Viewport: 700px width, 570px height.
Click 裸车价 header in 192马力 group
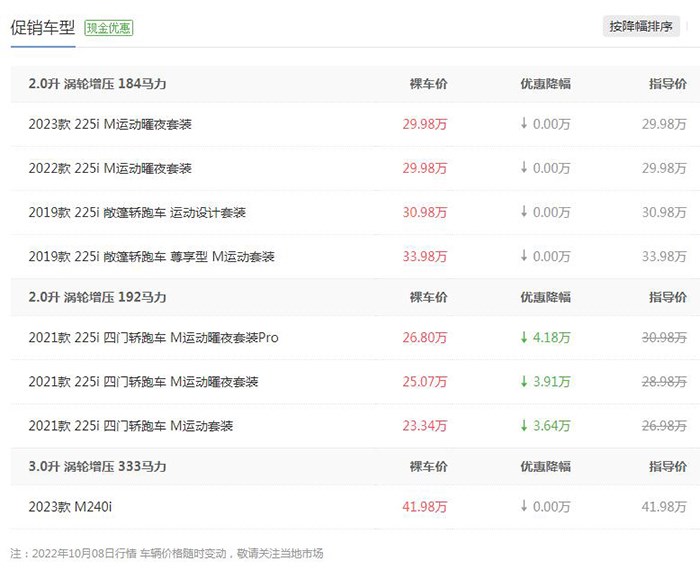pyautogui.click(x=429, y=297)
